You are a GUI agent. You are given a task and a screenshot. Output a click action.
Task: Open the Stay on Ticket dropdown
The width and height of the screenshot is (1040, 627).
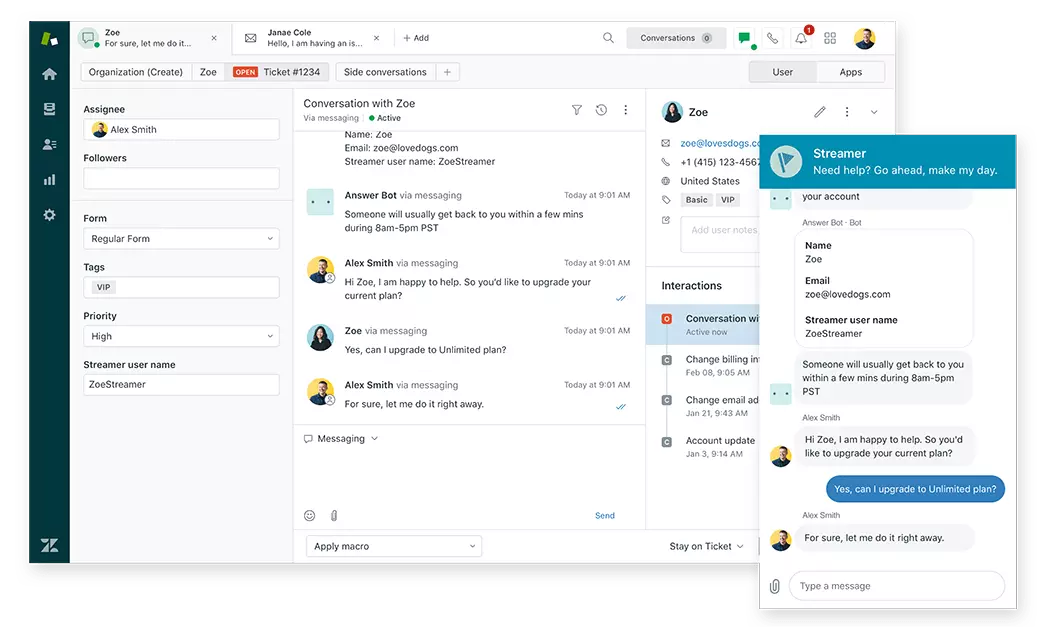(705, 546)
